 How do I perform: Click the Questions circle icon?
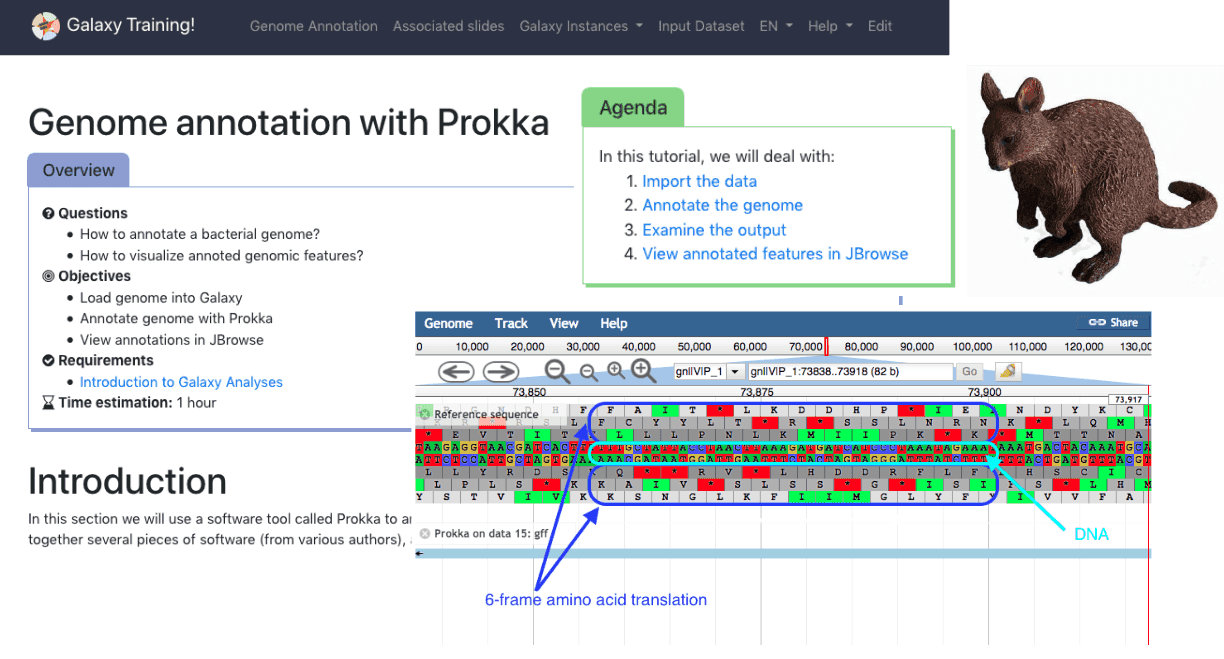[x=48, y=213]
